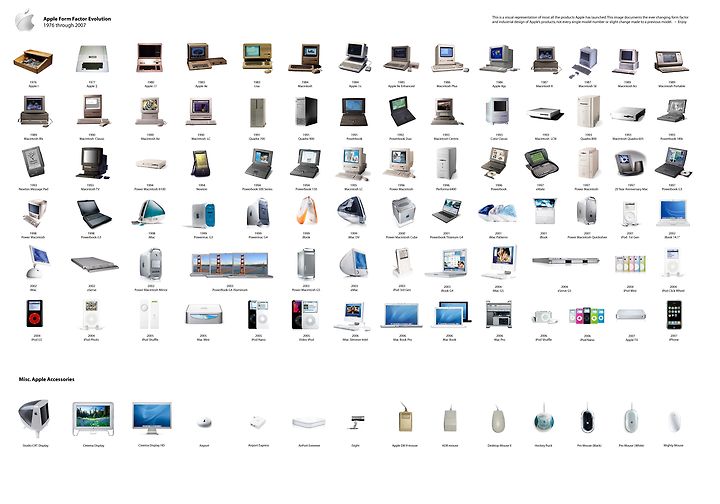This screenshot has height=504, width=720.
Task: Click the 2005 white iPod Shuffle image
Action: coord(150,314)
